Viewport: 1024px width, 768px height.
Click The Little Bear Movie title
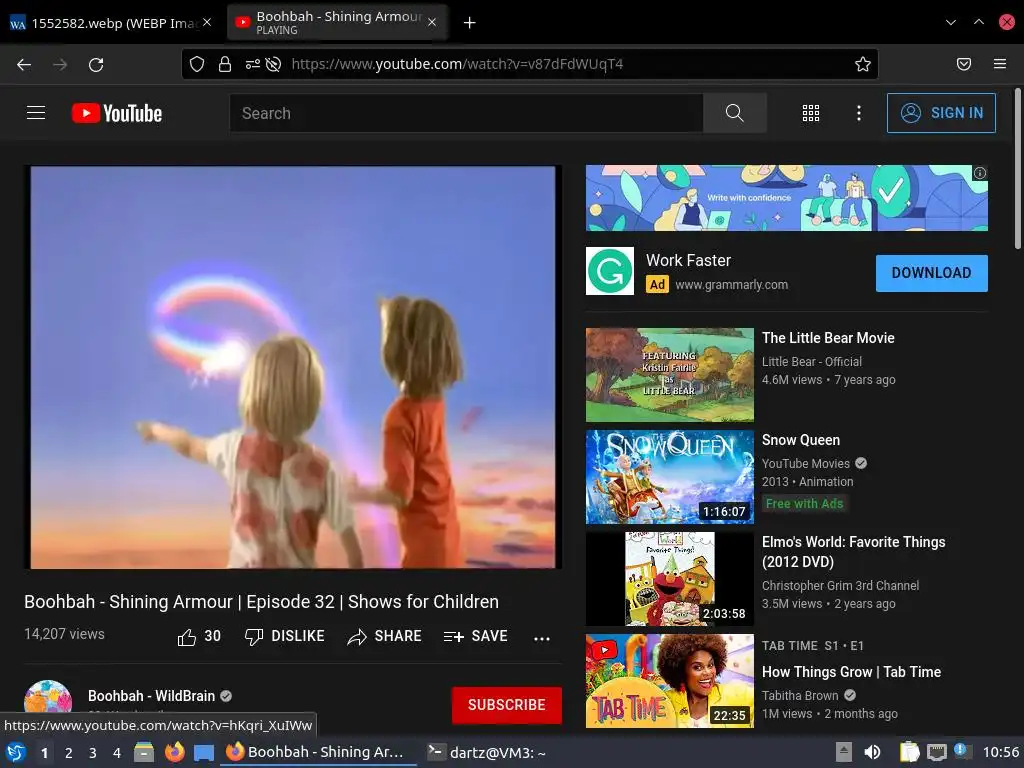pyautogui.click(x=828, y=338)
